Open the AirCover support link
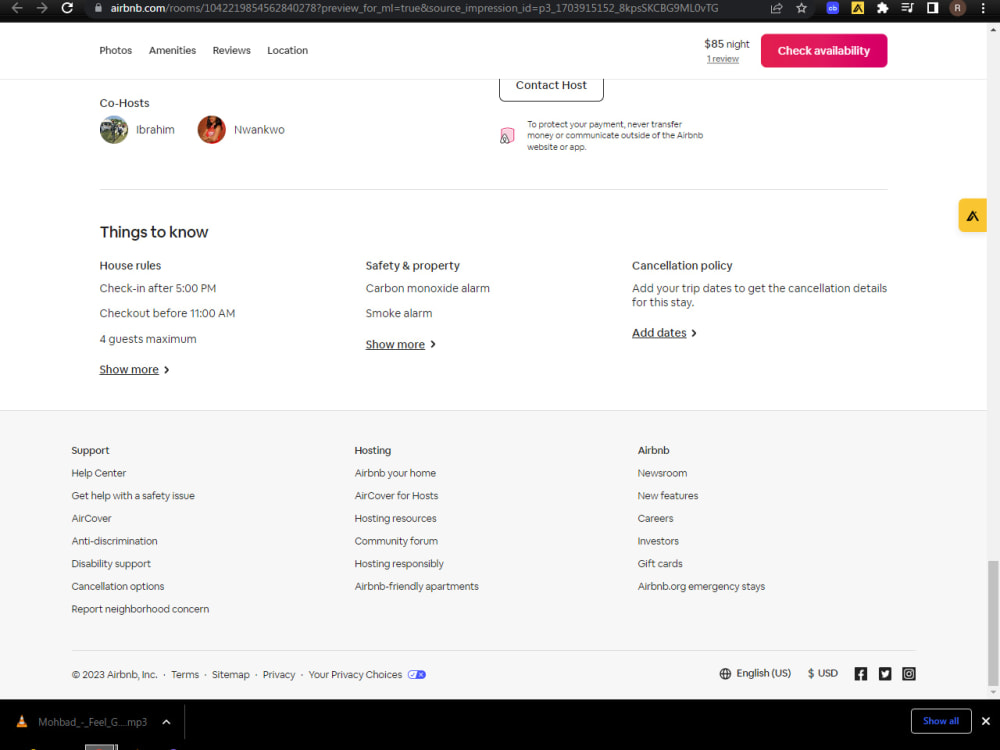 (x=91, y=518)
